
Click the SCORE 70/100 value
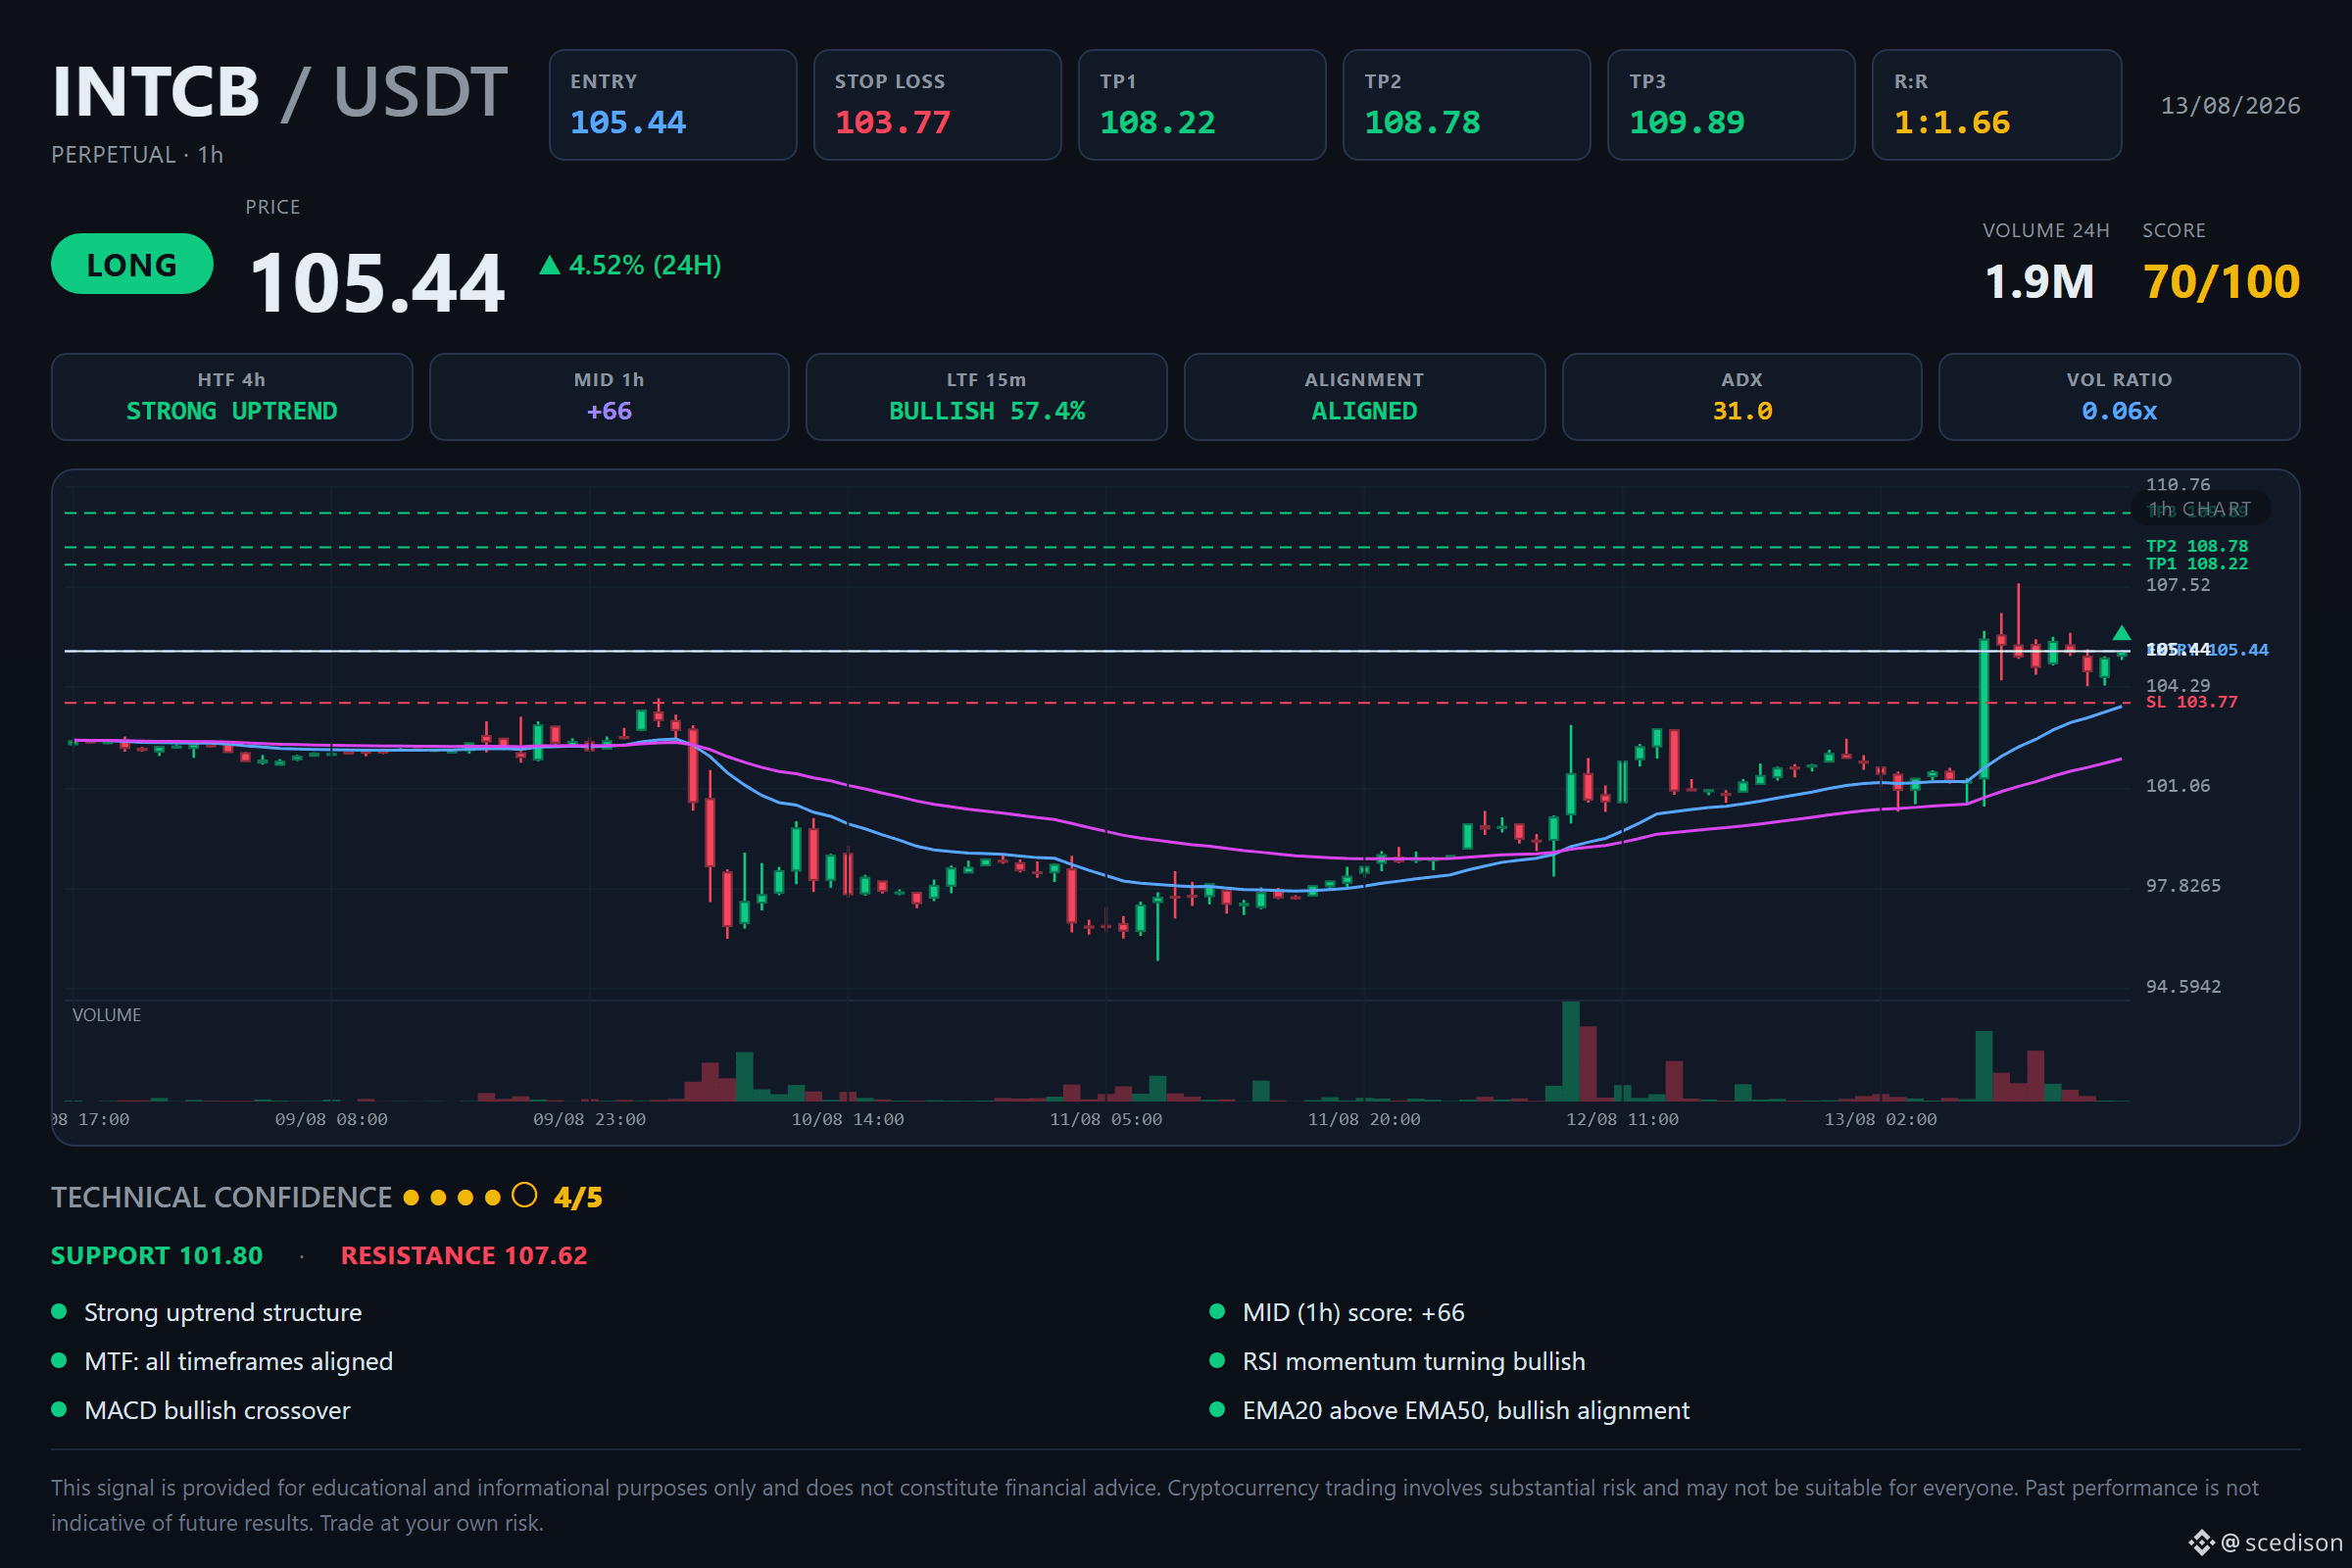coord(2221,282)
